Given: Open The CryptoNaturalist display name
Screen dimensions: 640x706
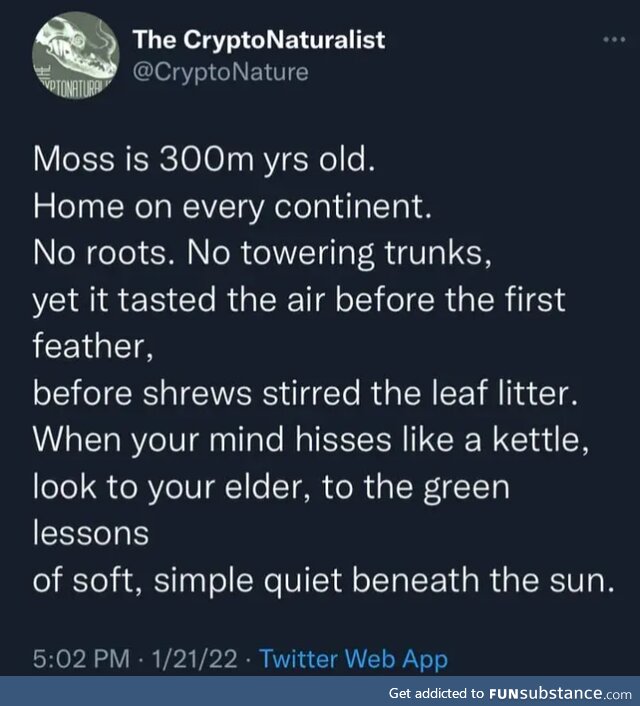Looking at the screenshot, I should [x=259, y=40].
